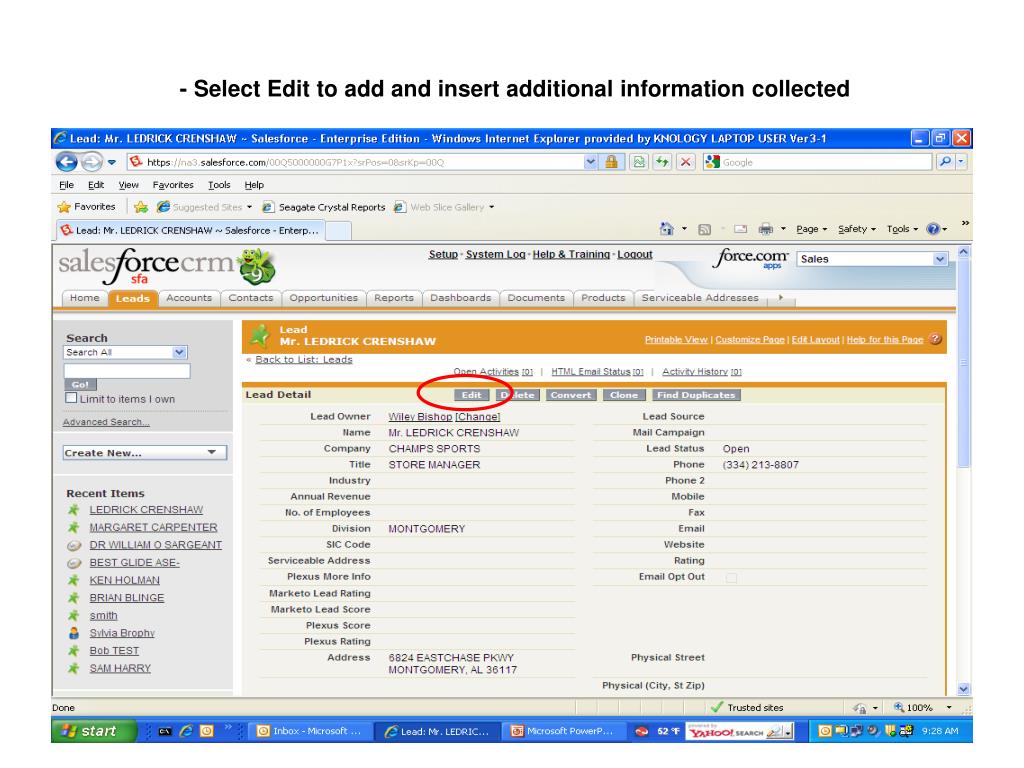Screen dimensions: 1024x768
Task: Switch to the Opportunities tab
Action: click(323, 298)
